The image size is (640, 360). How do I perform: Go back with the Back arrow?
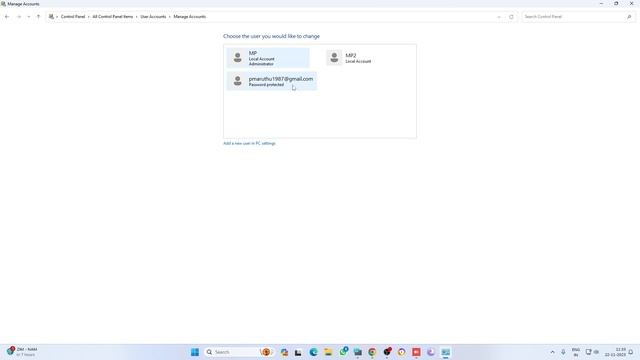[x=7, y=17]
